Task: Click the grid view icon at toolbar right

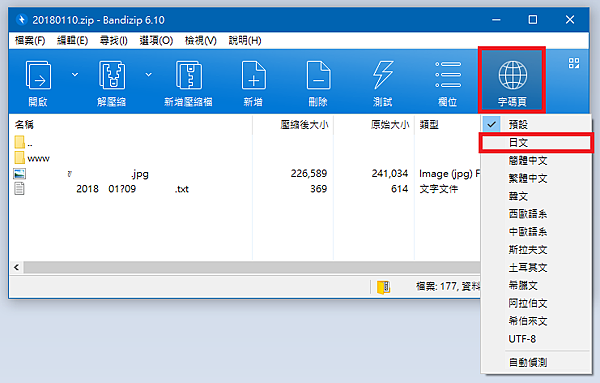Action: coord(574,63)
